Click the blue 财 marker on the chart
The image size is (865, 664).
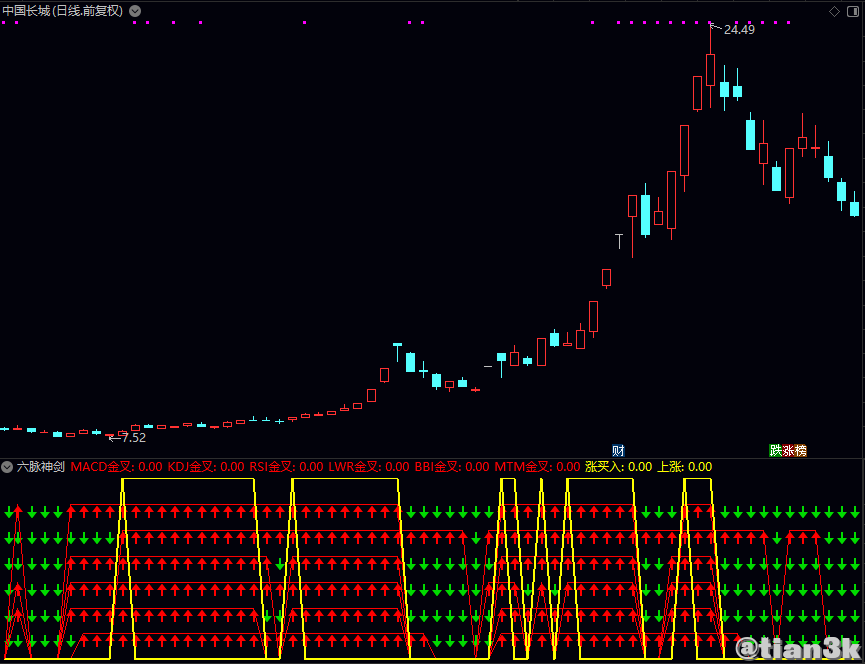618,451
